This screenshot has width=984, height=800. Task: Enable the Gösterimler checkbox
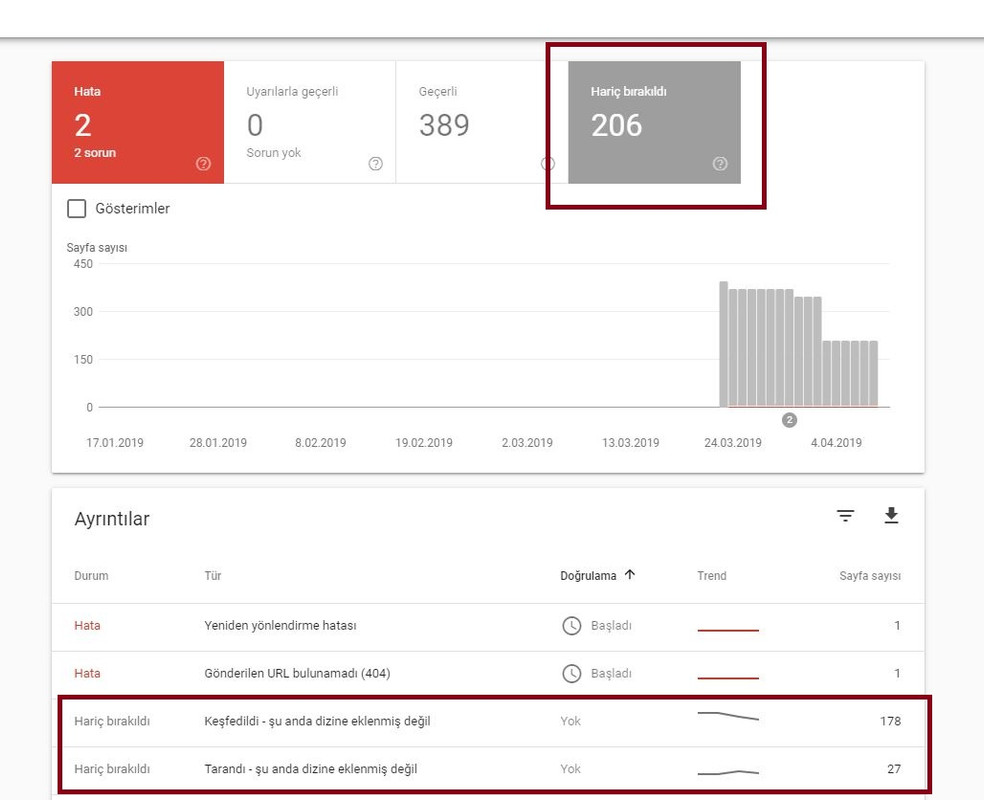tap(77, 208)
